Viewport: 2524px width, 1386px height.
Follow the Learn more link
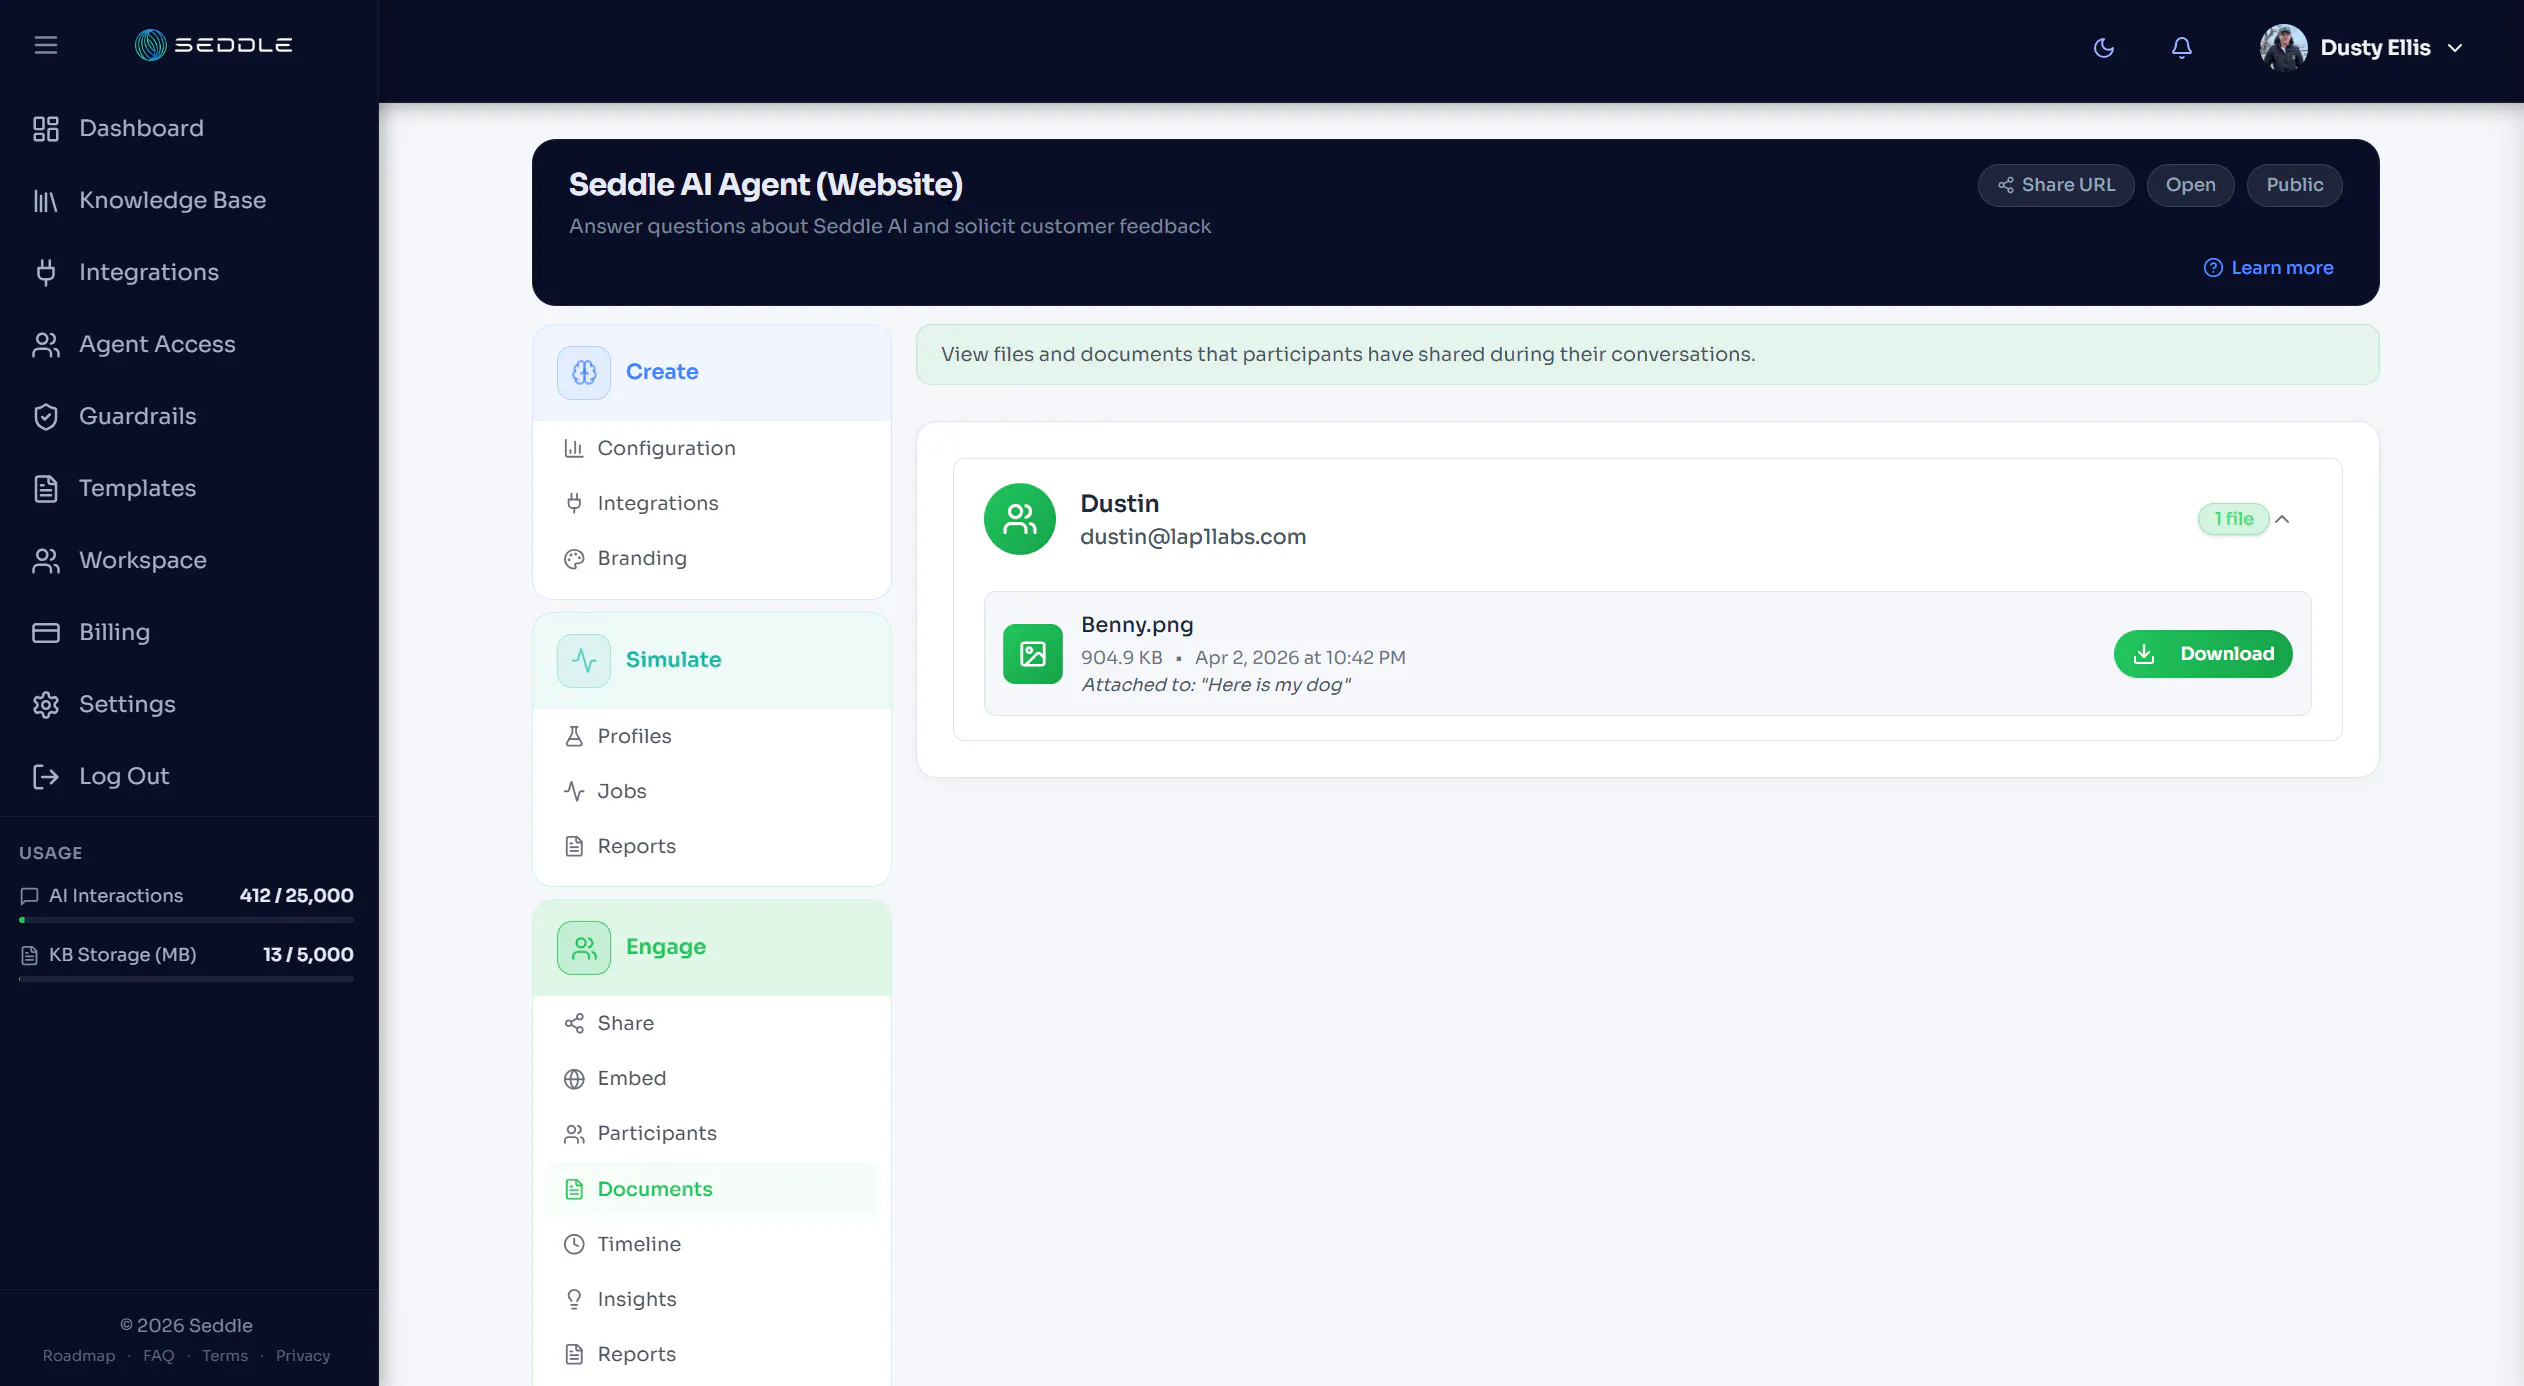point(2268,268)
